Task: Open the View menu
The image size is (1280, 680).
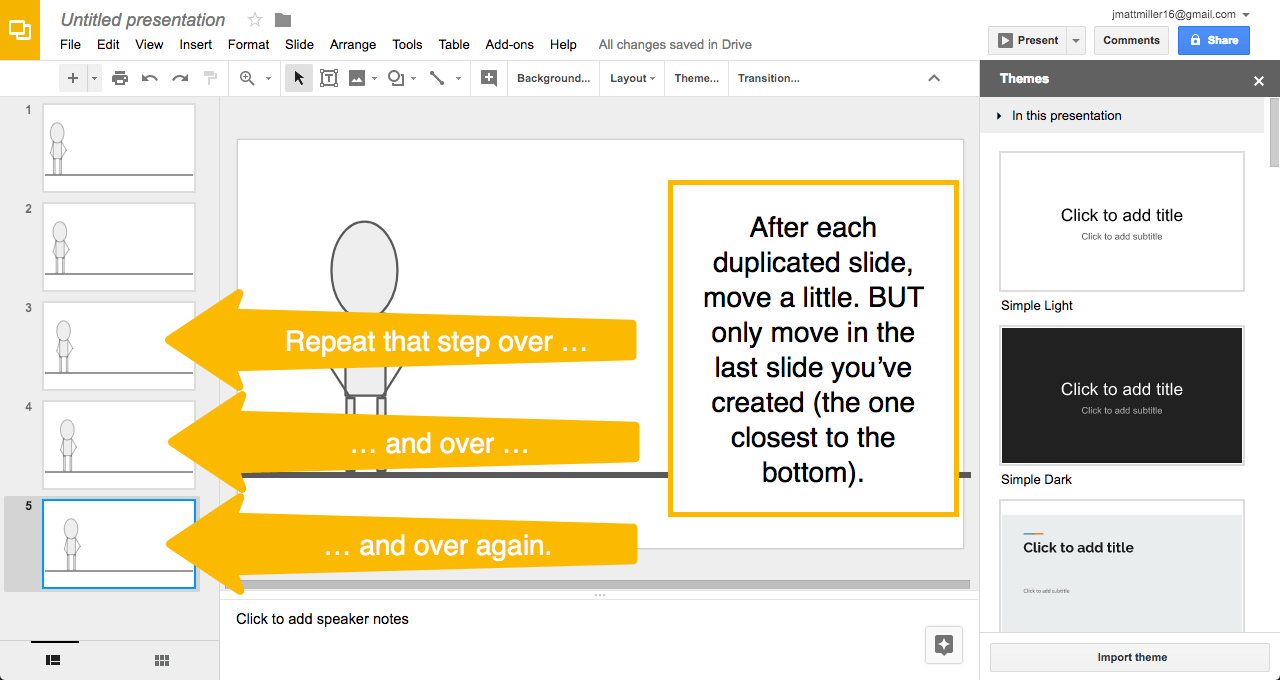Action: pos(149,44)
